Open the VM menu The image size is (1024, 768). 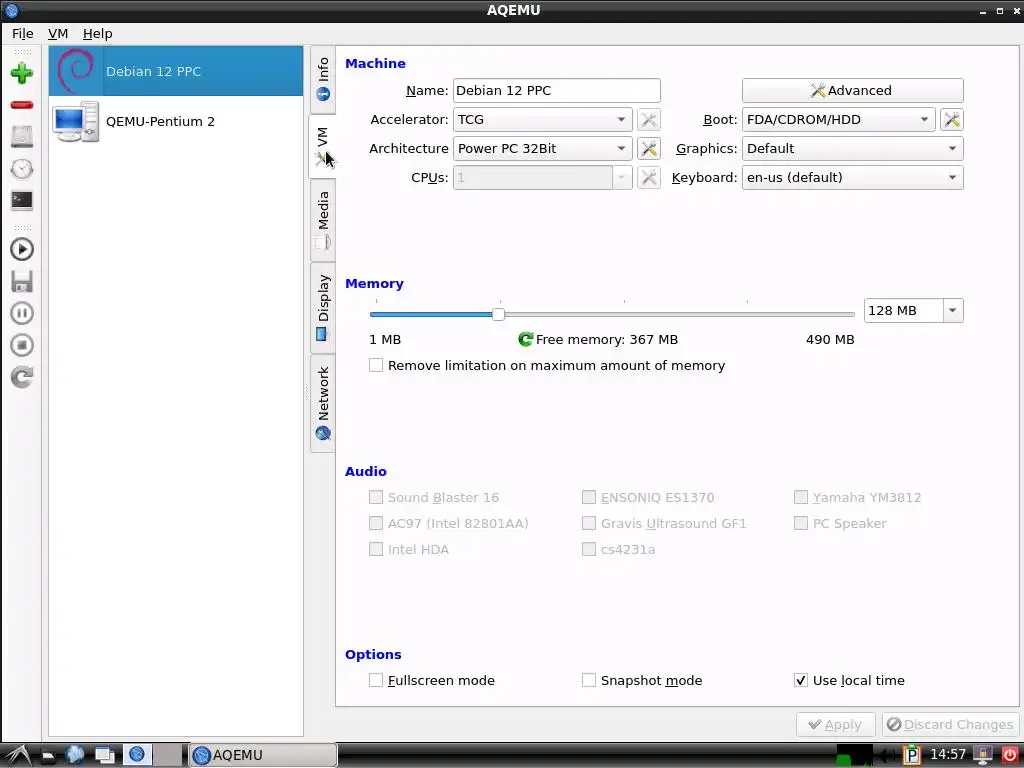coord(57,33)
